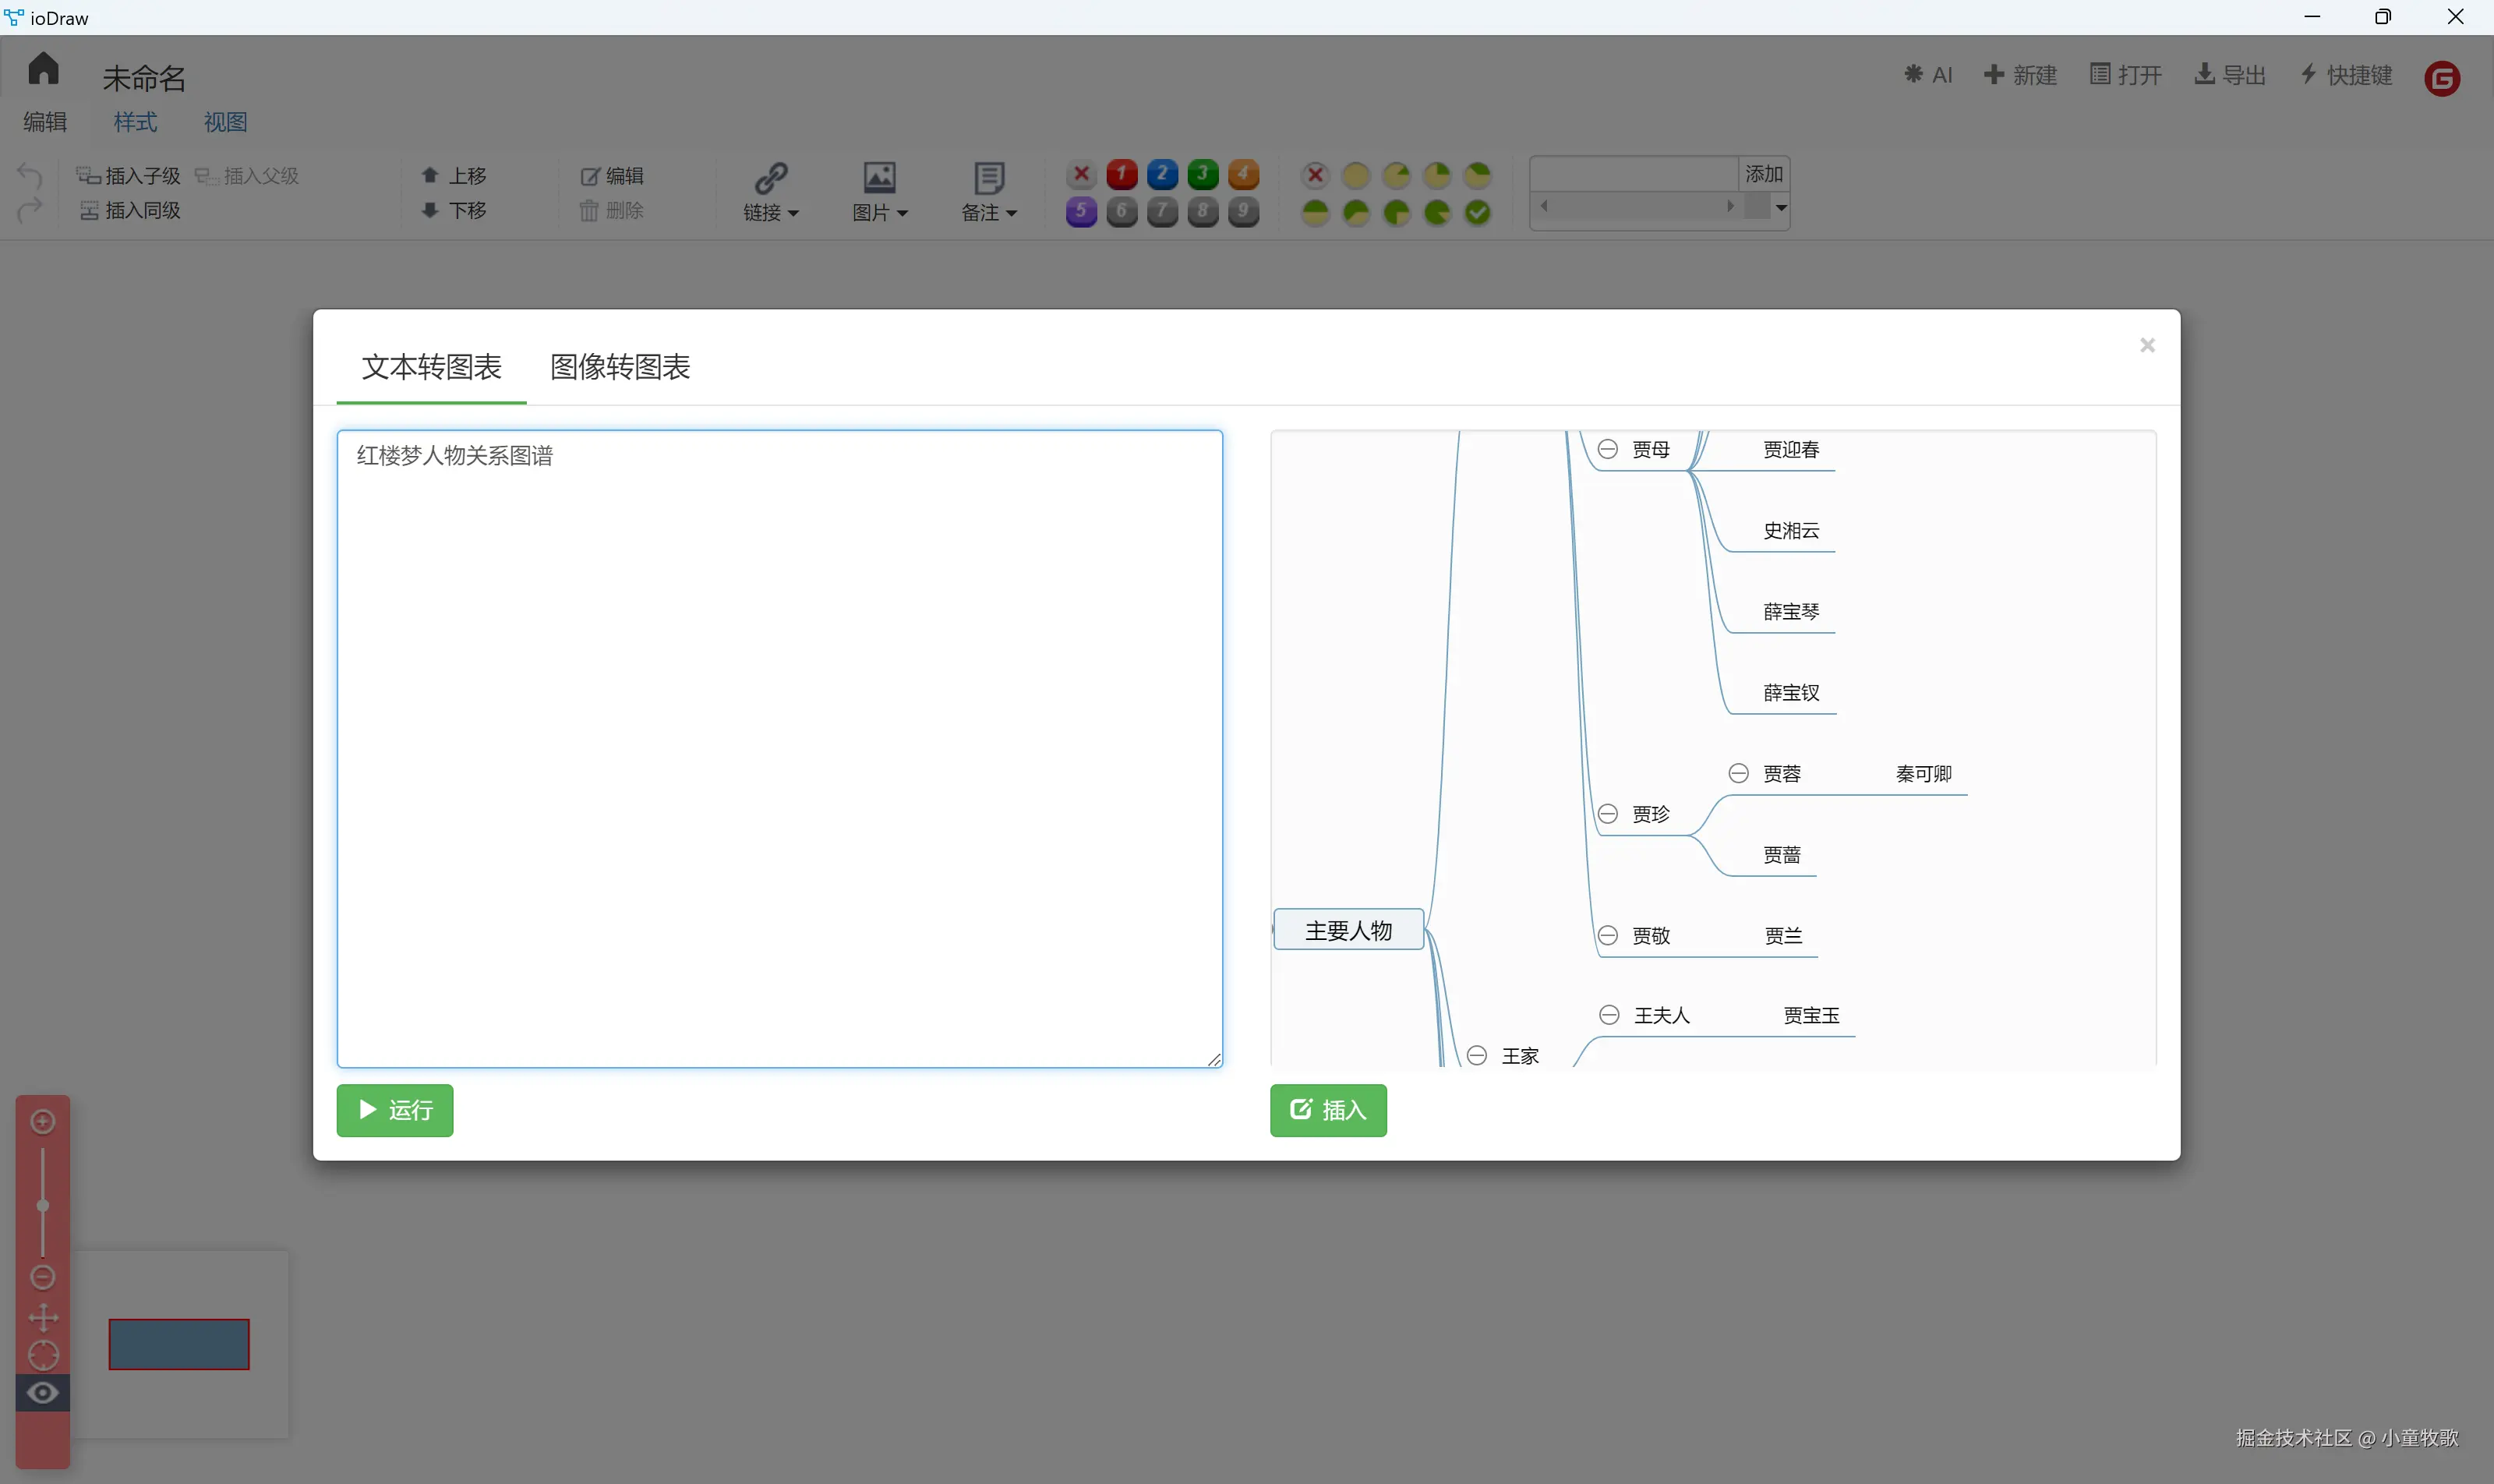Click the undo arrow icon
Screen dimensions: 2494x1484
click(30, 176)
